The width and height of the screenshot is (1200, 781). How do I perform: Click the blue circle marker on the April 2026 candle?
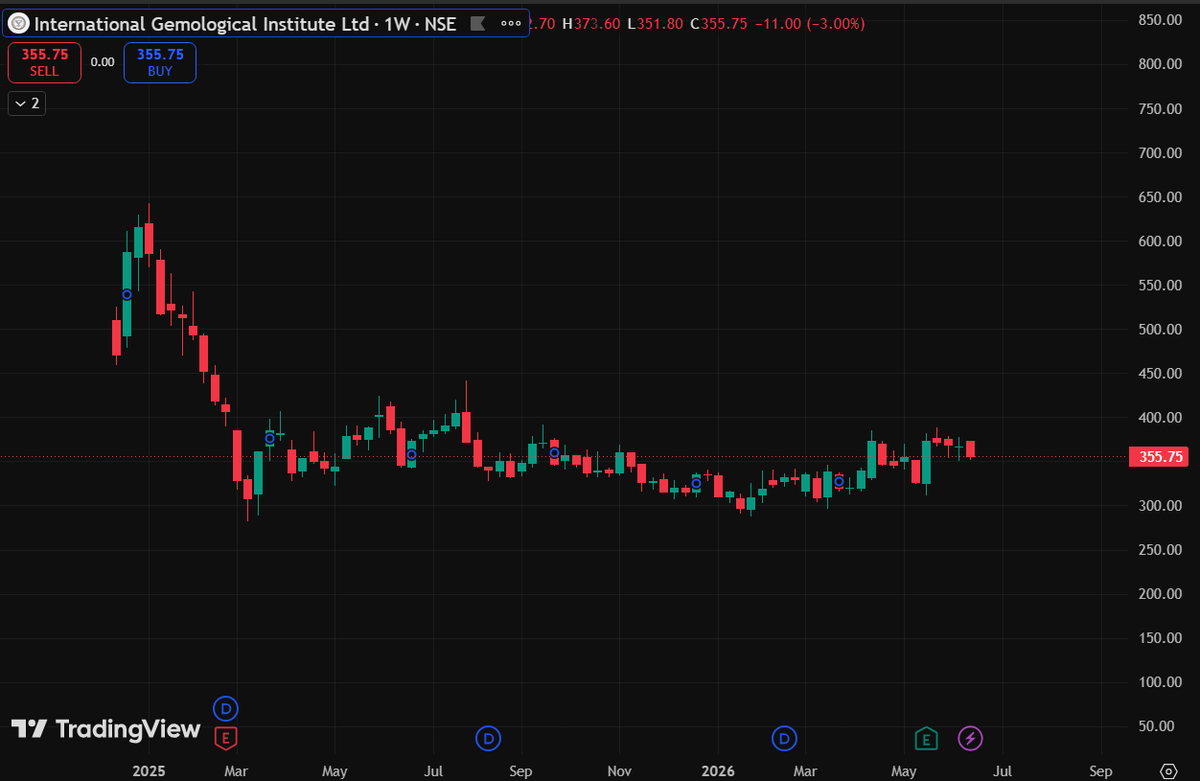point(839,481)
